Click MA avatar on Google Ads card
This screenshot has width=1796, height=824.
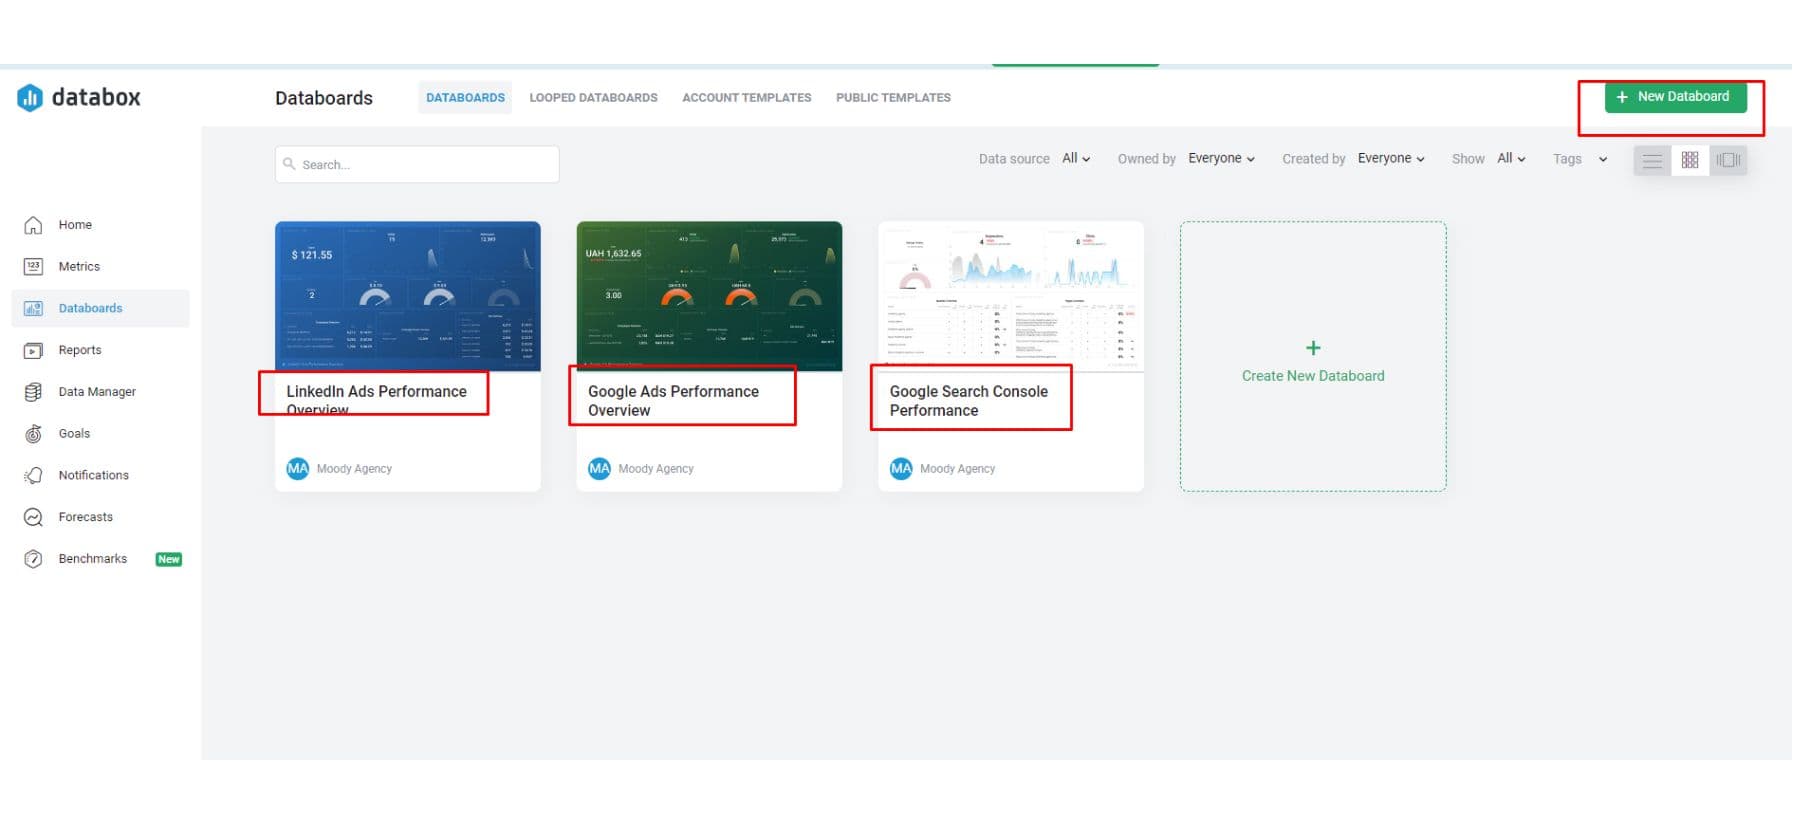[599, 469]
